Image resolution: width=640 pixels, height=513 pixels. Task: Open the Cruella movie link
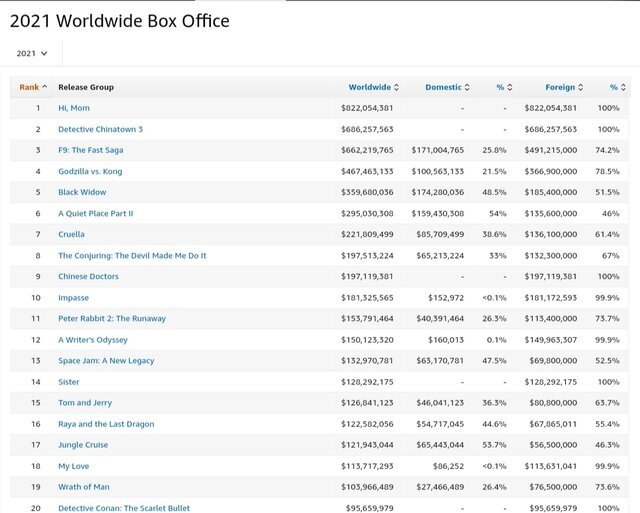coord(71,234)
